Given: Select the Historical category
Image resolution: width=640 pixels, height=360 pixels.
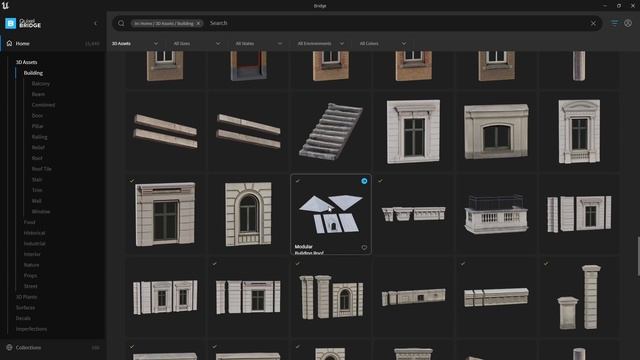Looking at the screenshot, I should tap(34, 233).
